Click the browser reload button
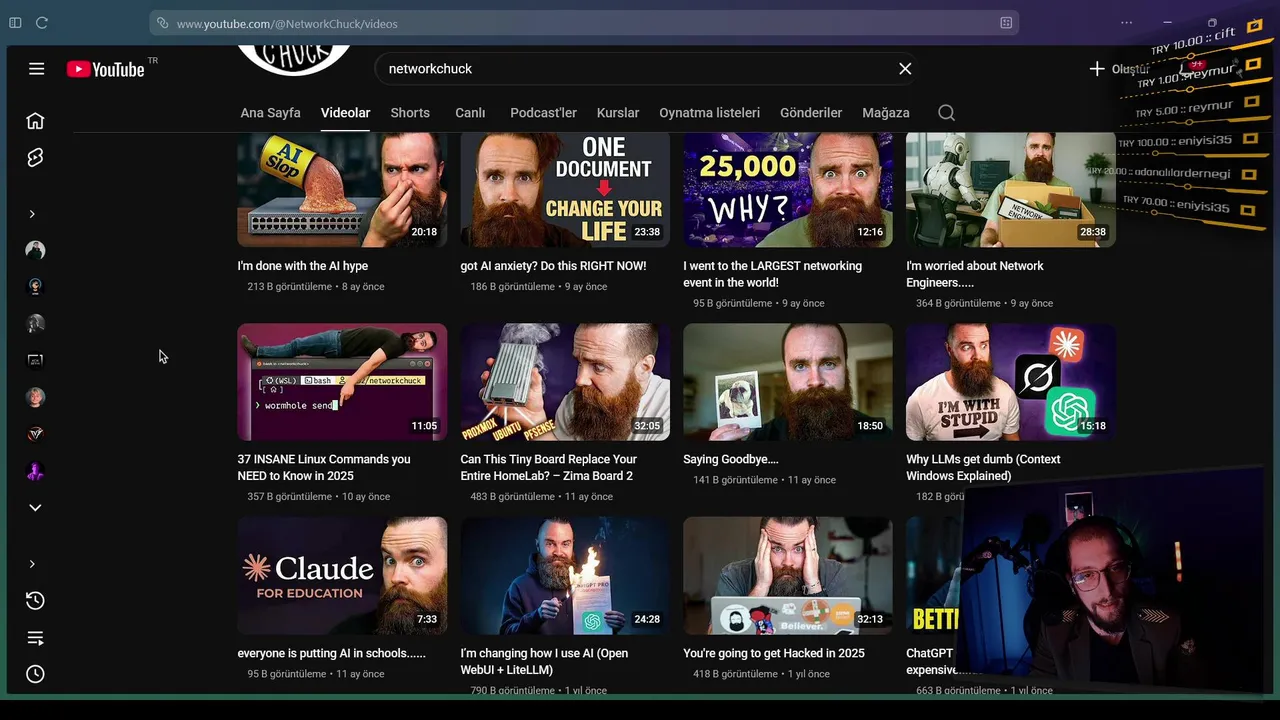 [x=42, y=23]
